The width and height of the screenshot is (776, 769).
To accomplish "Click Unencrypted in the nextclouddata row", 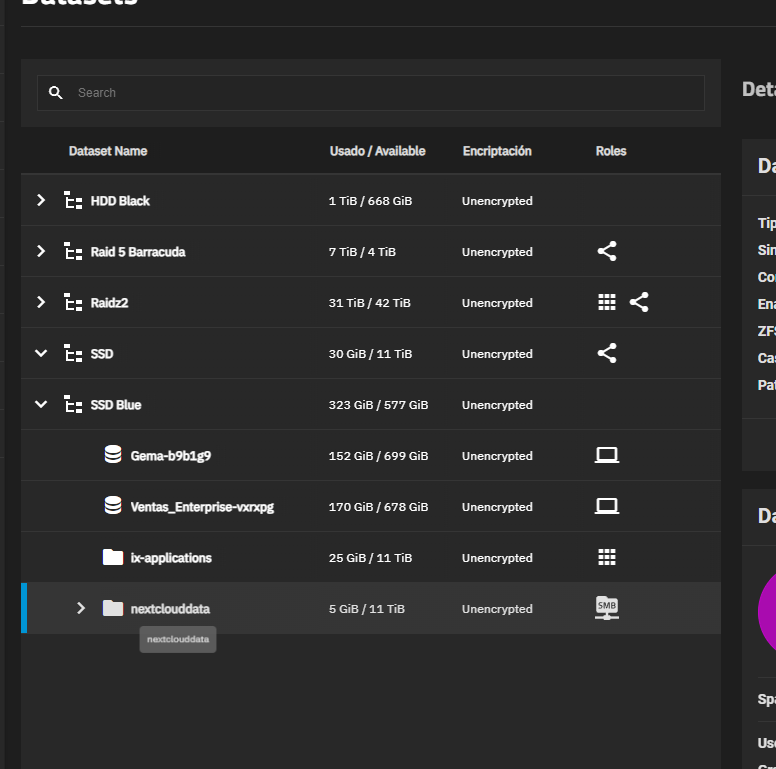I will tap(497, 609).
